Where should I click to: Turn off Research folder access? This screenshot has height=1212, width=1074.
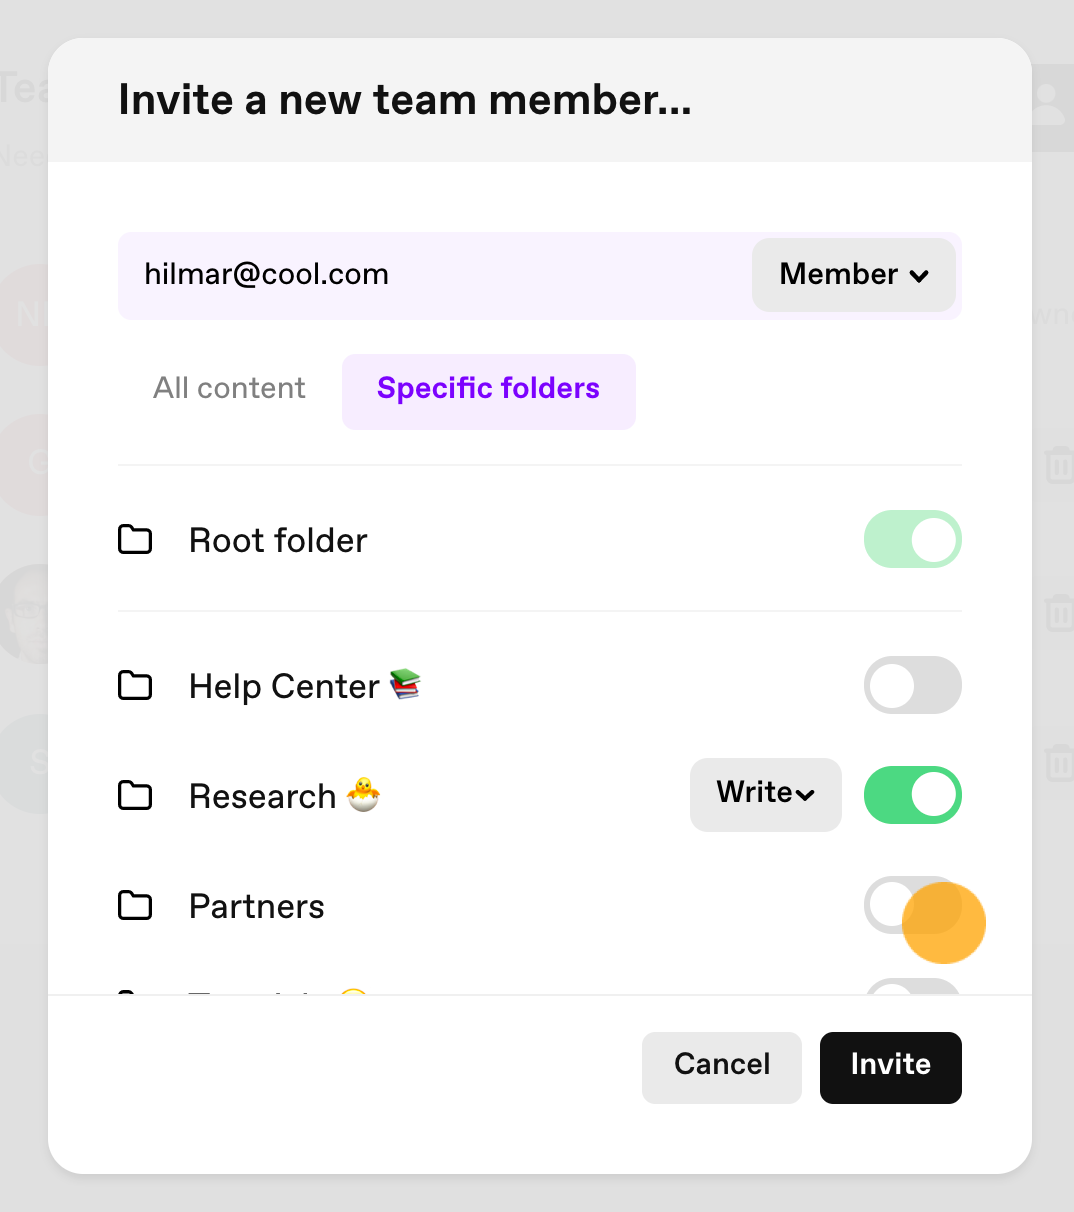pos(913,795)
